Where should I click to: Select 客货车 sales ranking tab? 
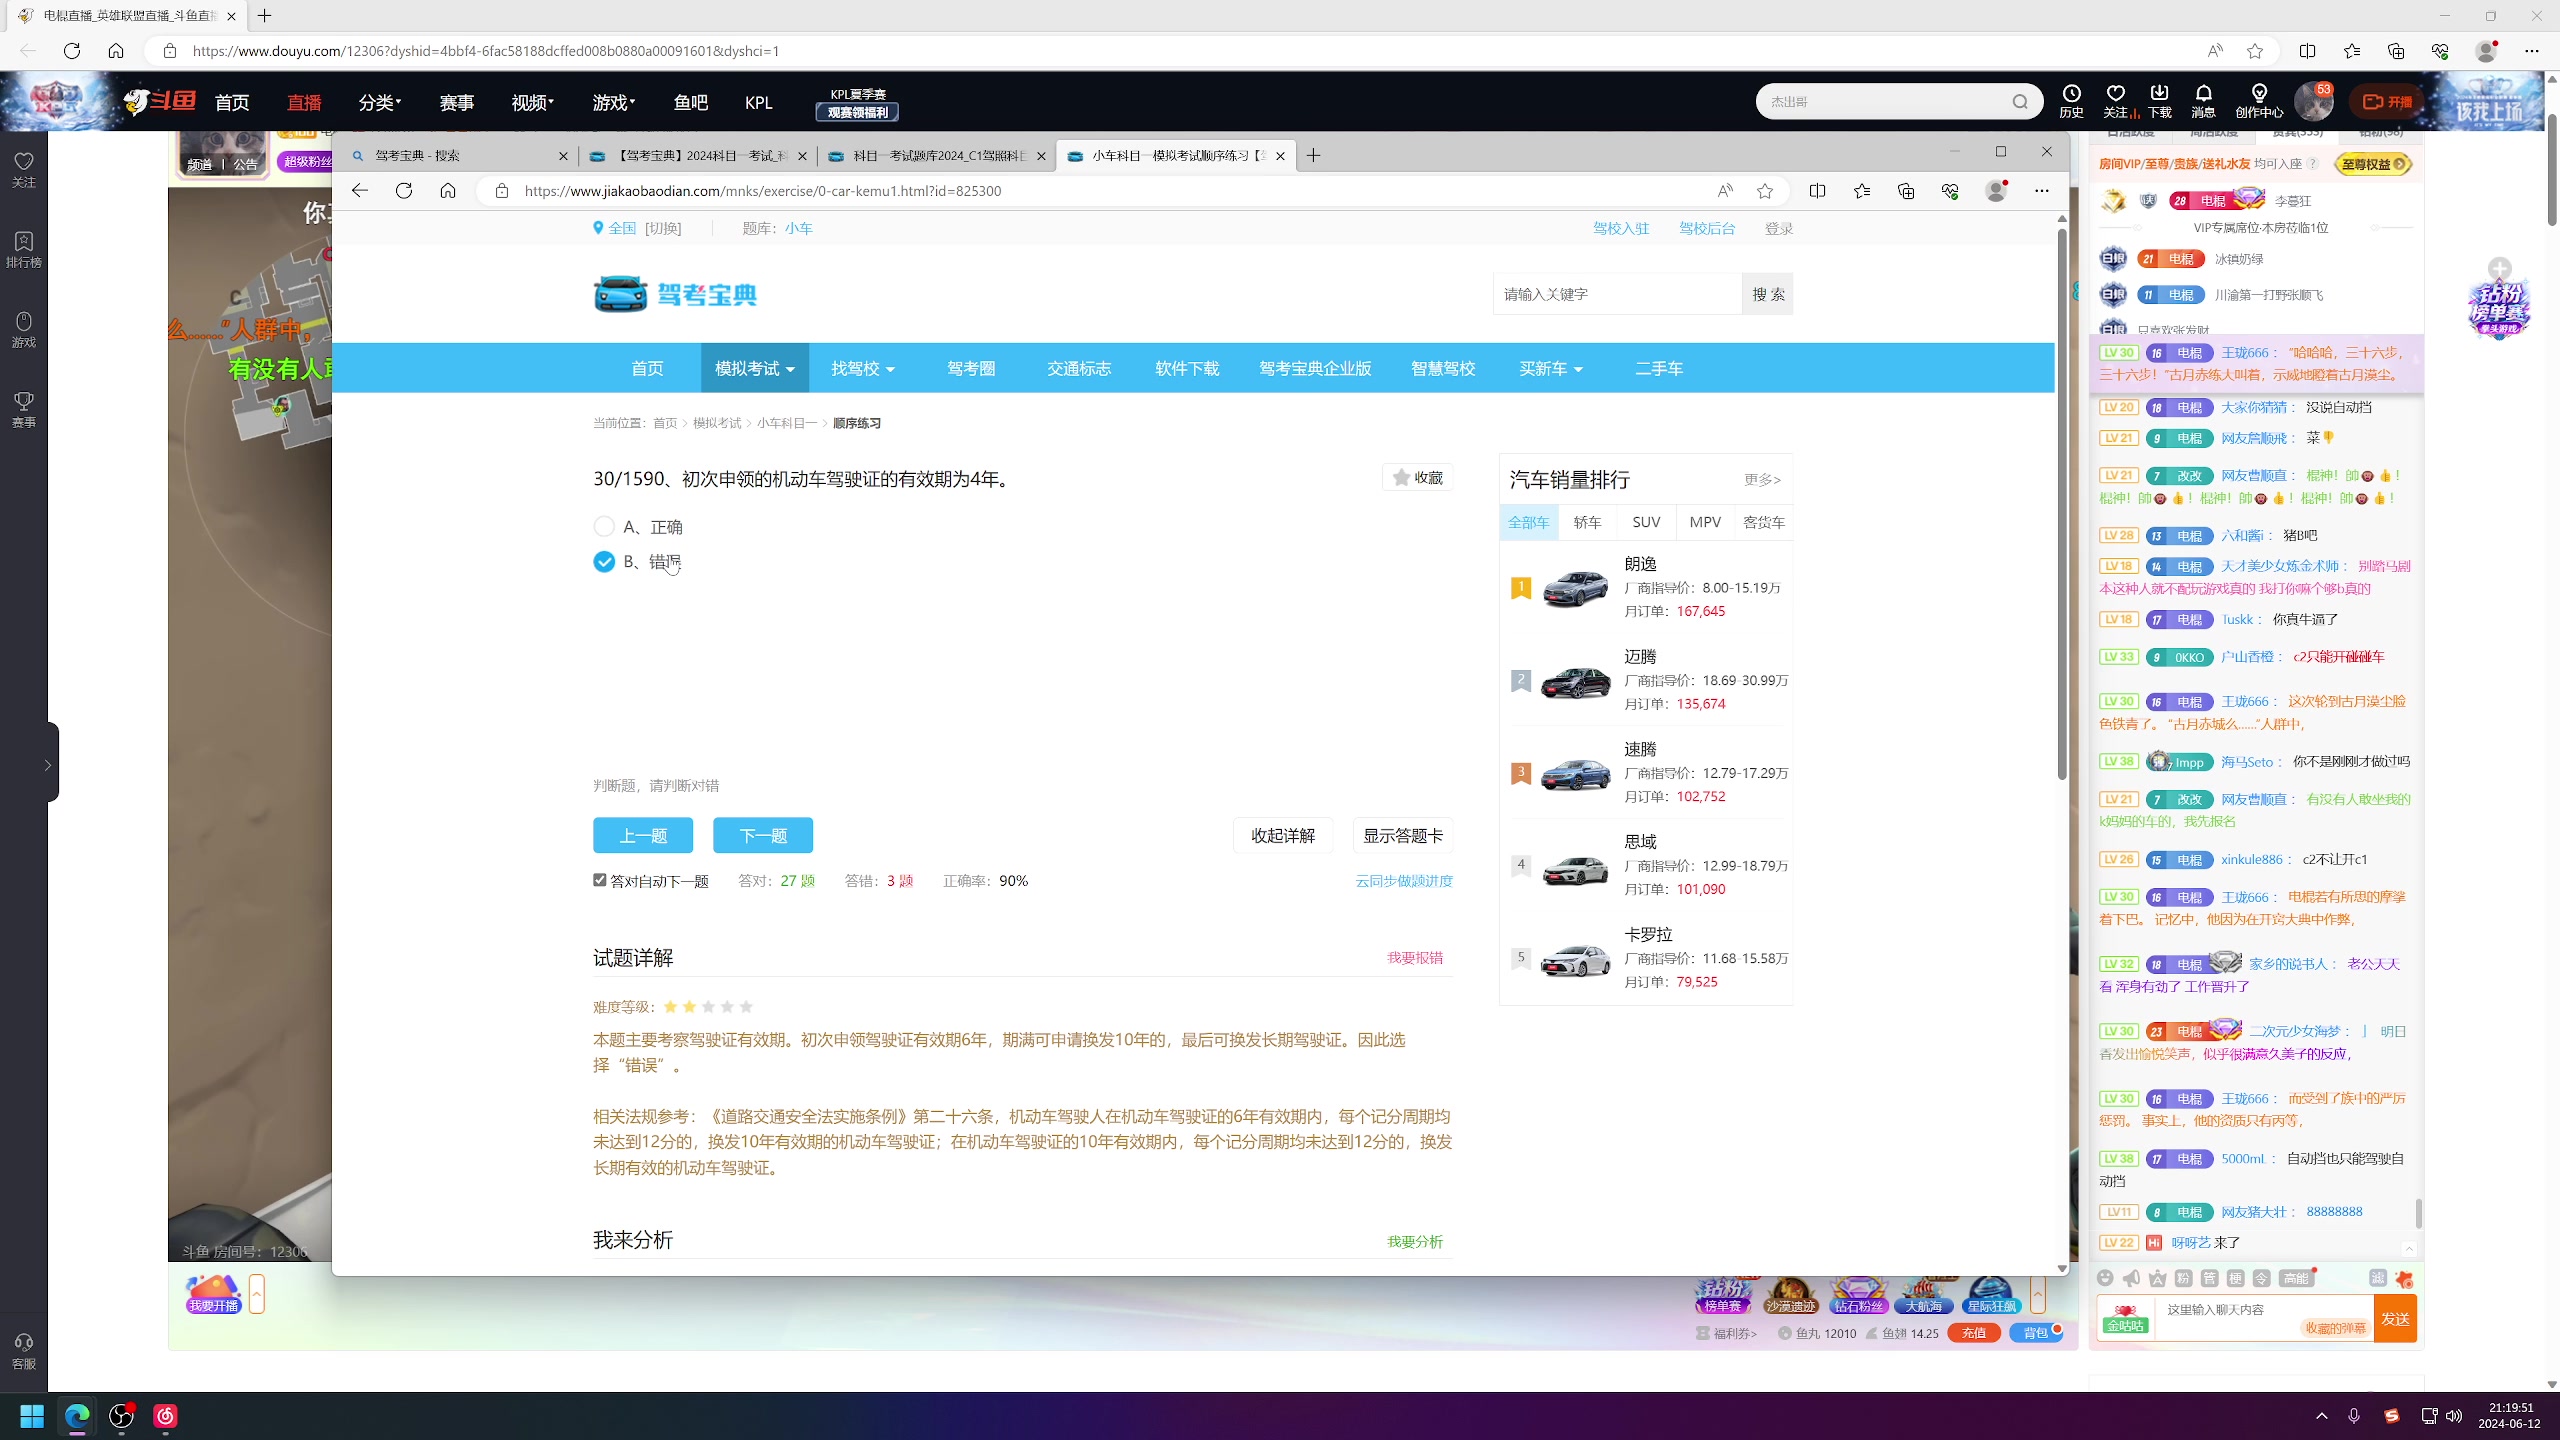point(1764,522)
